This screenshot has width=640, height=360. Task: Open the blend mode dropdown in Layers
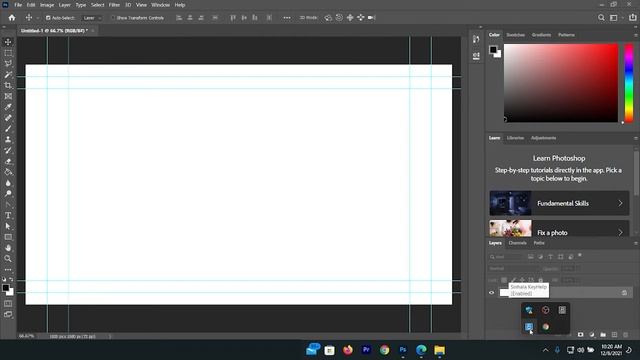click(514, 269)
